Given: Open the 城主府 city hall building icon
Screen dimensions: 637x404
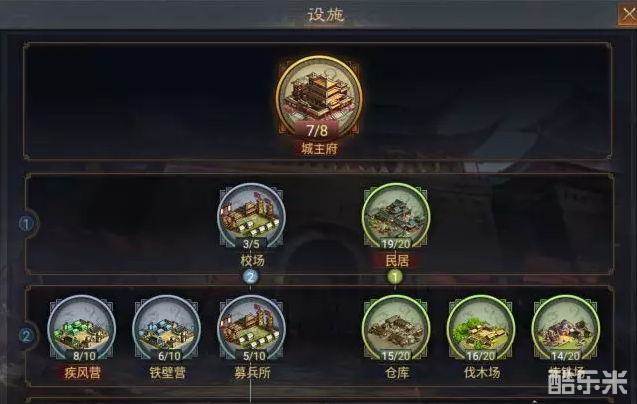Looking at the screenshot, I should click(319, 98).
